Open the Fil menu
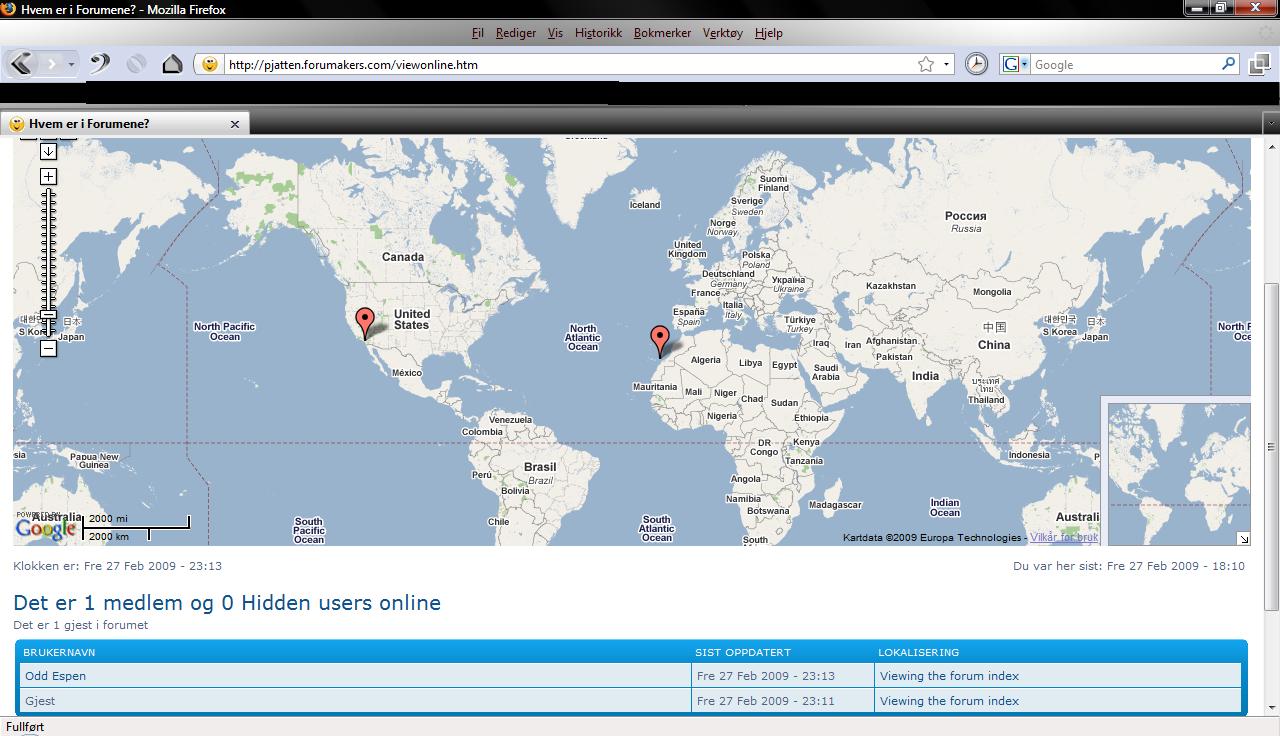Viewport: 1280px width, 736px height. (477, 33)
